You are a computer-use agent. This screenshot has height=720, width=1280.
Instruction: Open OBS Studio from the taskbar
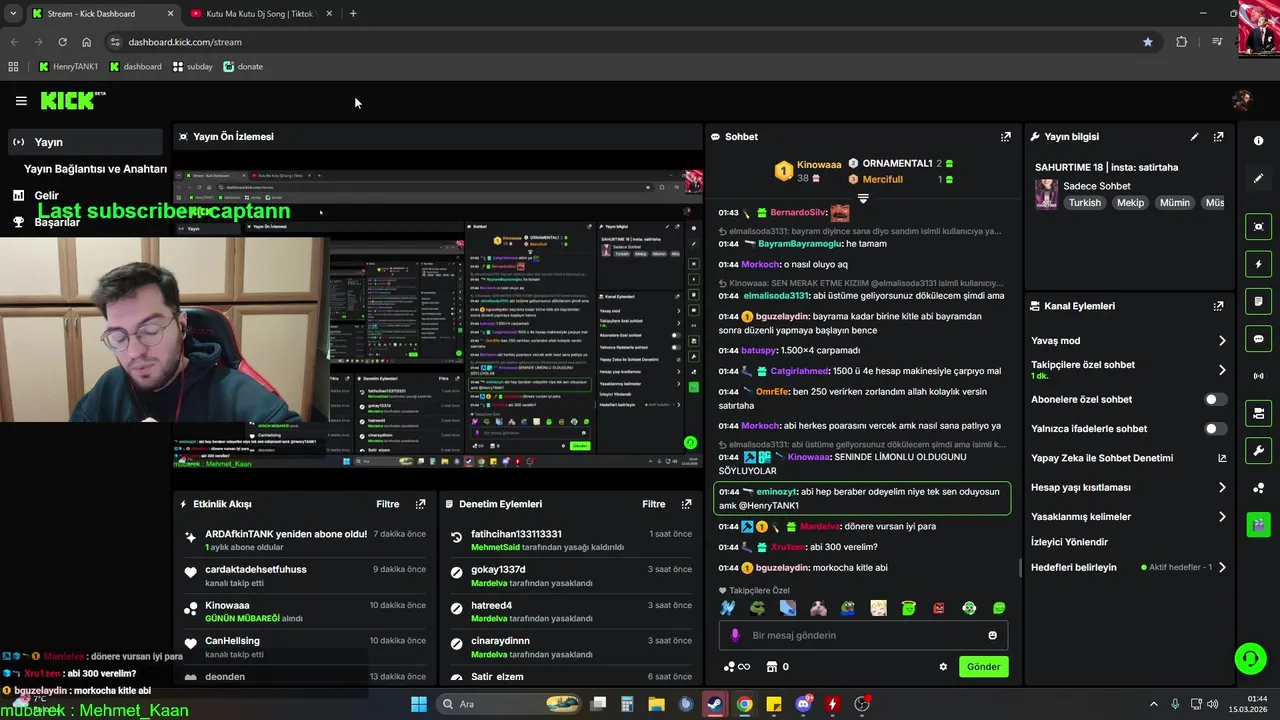click(x=862, y=704)
